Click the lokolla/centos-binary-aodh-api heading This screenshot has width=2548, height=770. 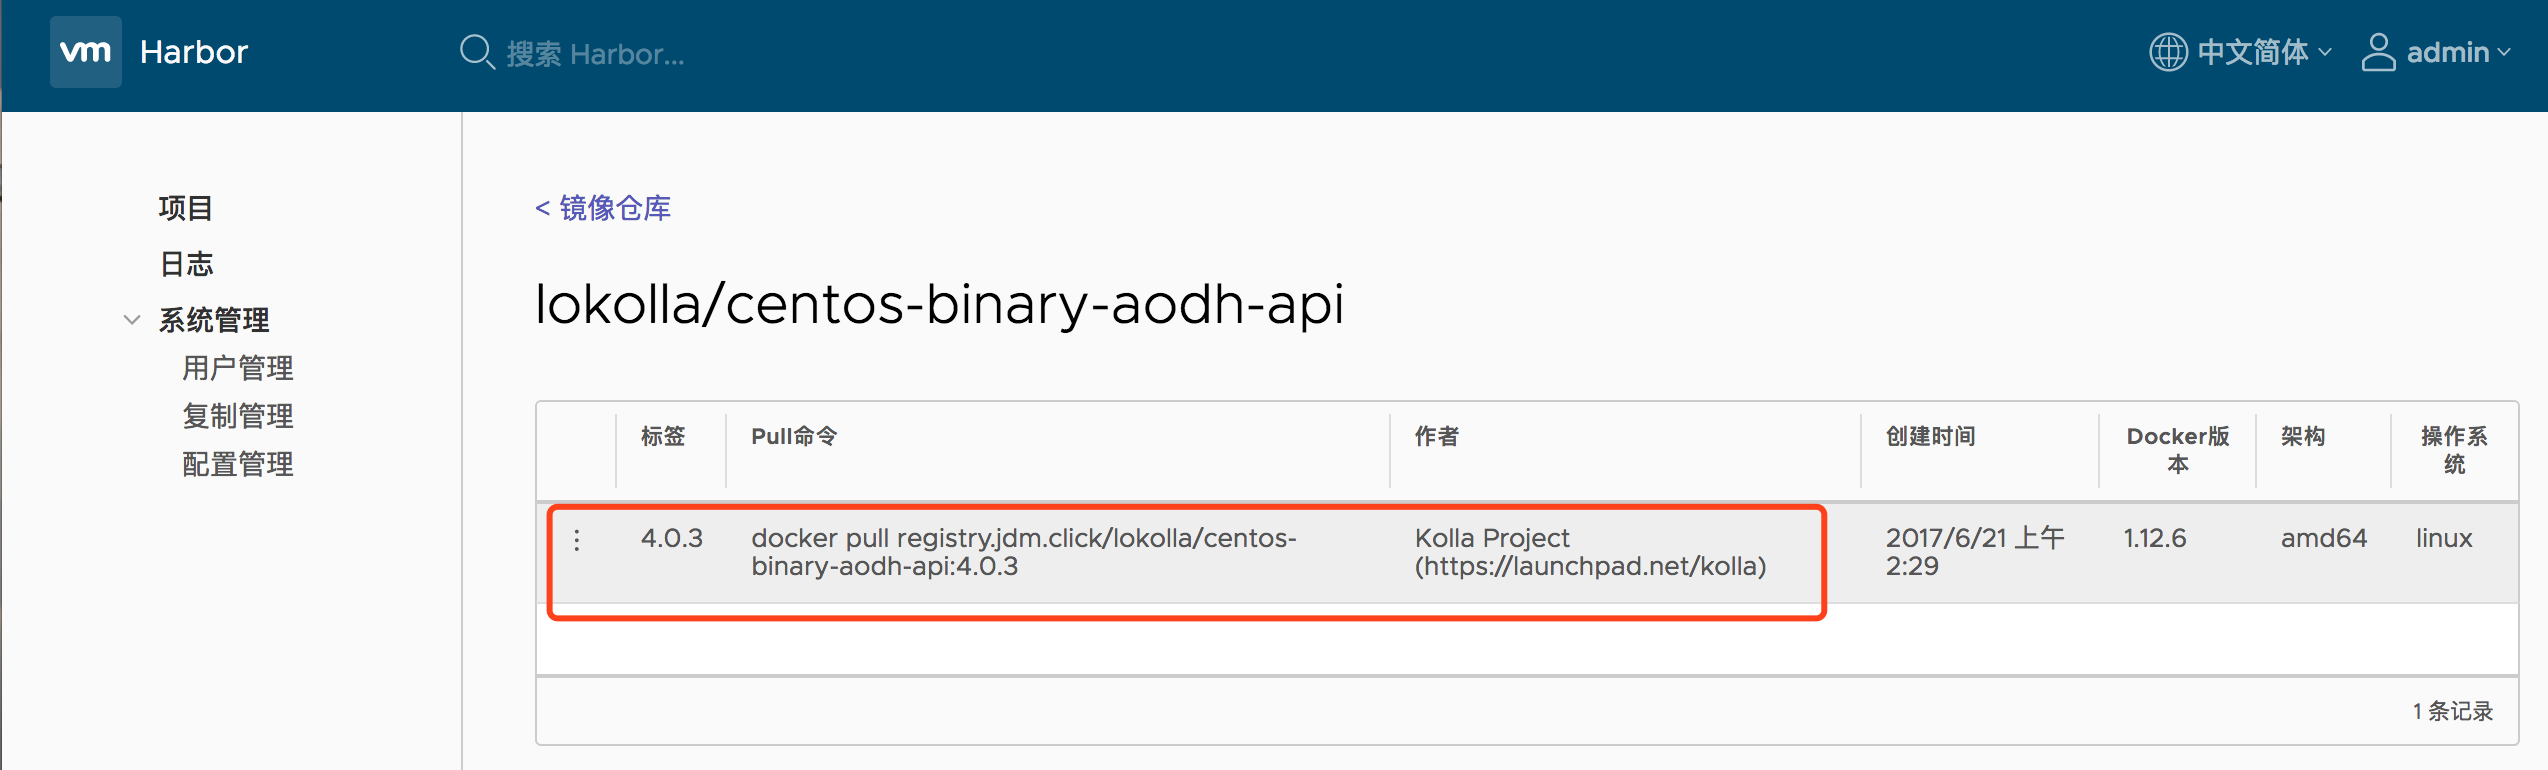pyautogui.click(x=940, y=304)
